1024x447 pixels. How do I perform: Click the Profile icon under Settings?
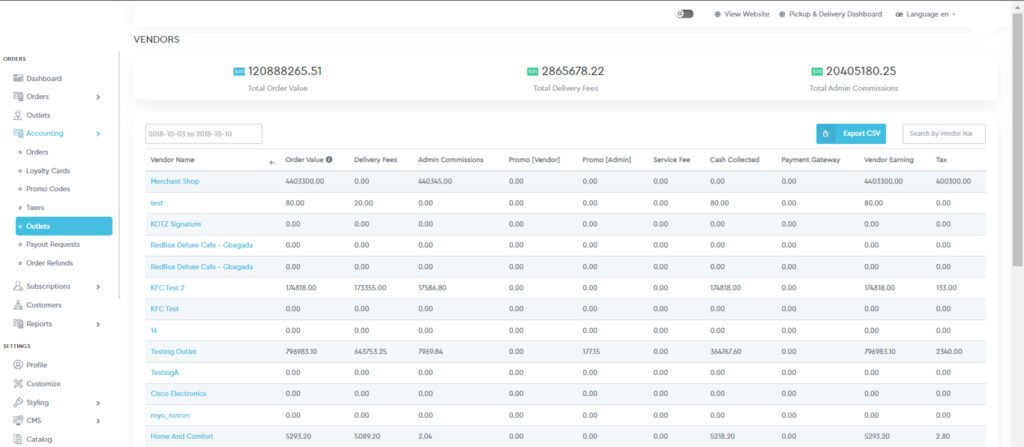(x=18, y=365)
